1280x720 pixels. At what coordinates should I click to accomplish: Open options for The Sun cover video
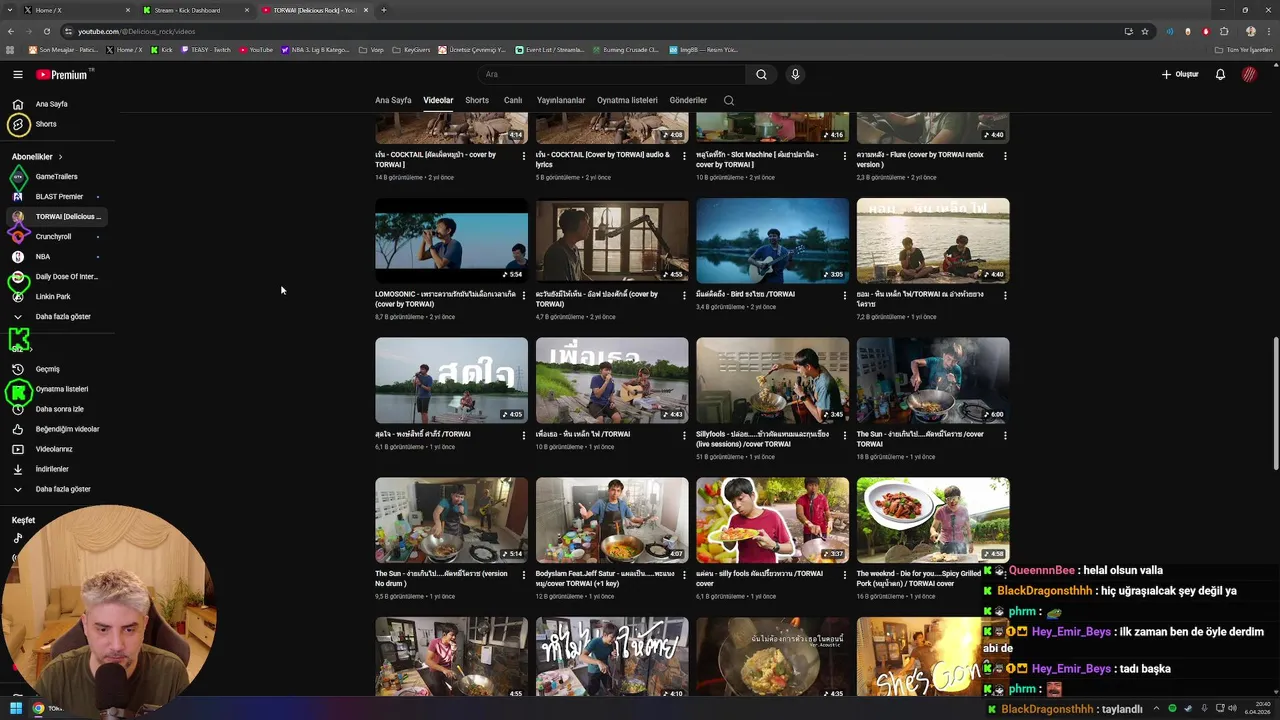(x=1005, y=435)
